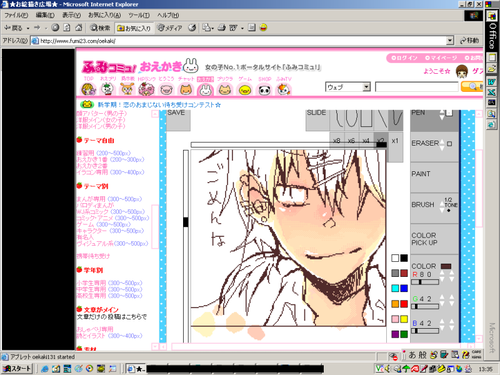Click the IE Stop toolbar icon

[55, 28]
